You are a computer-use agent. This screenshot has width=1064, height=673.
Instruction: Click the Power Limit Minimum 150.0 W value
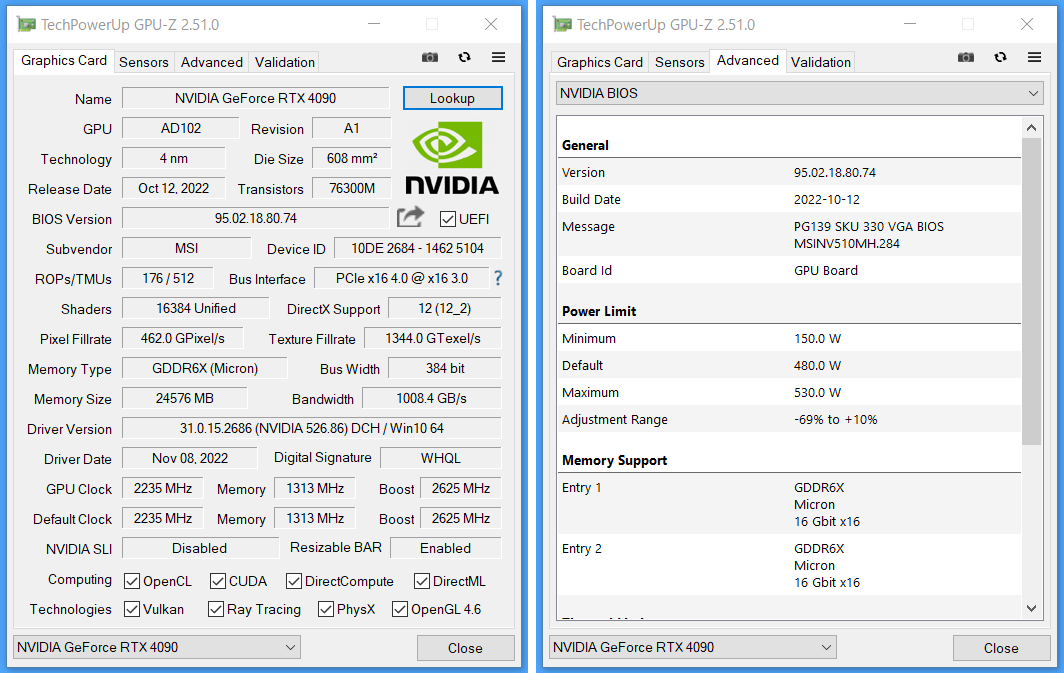pos(818,338)
